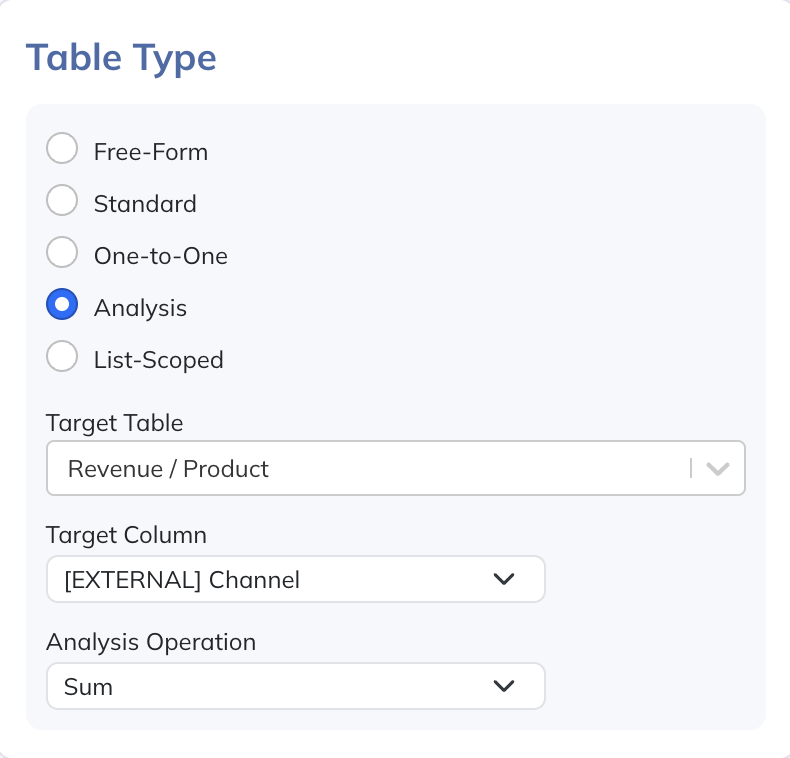790x758 pixels.
Task: Click the Analysis Operation field label
Action: [x=151, y=642]
